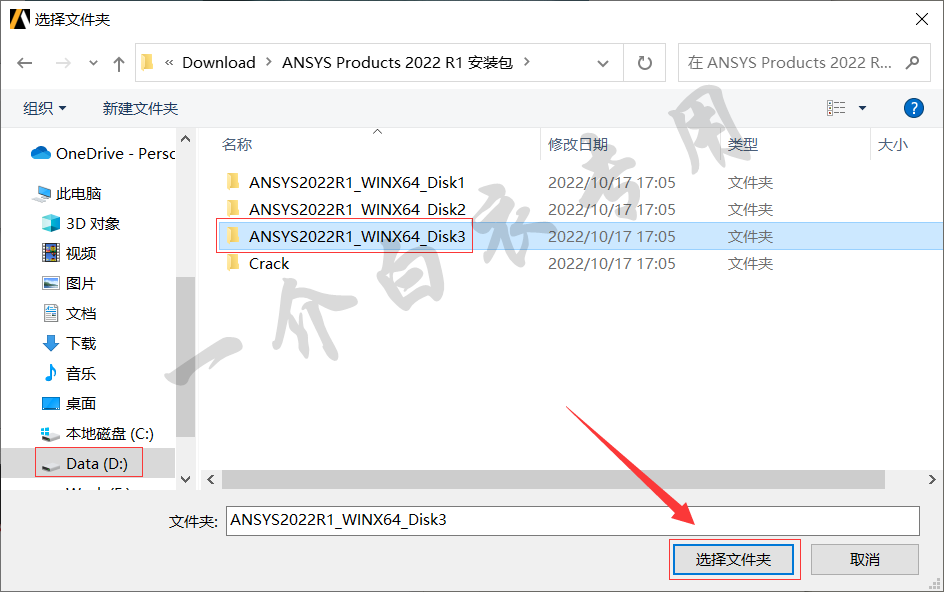The height and width of the screenshot is (592, 944).
Task: Confirm with 选择文件夹 button
Action: point(733,559)
